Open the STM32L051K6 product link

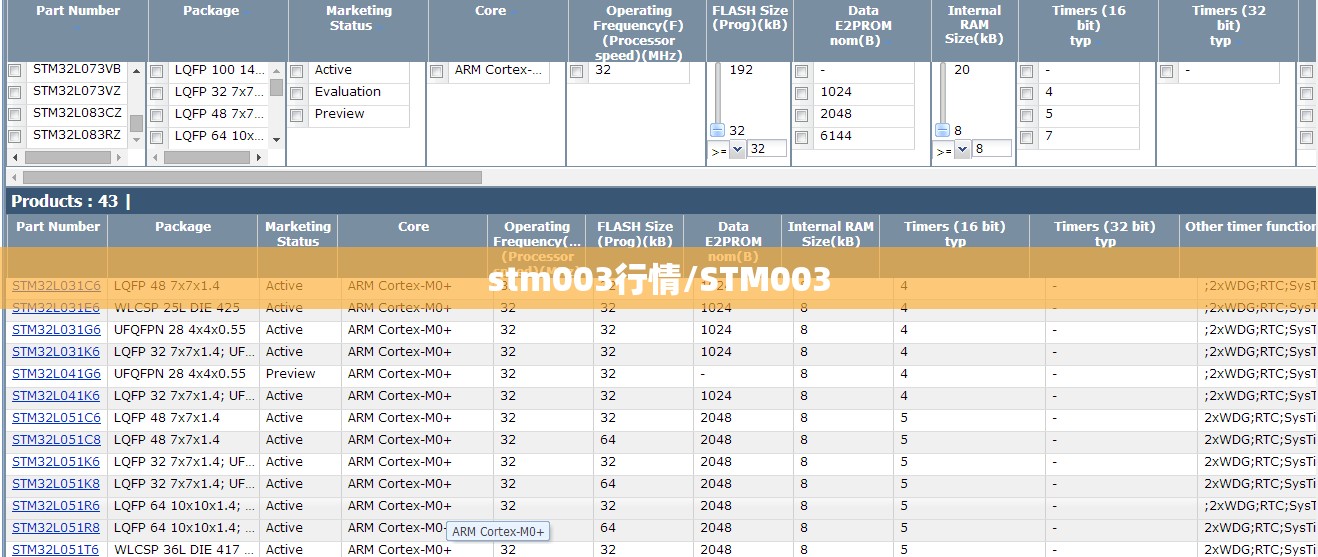[56, 462]
